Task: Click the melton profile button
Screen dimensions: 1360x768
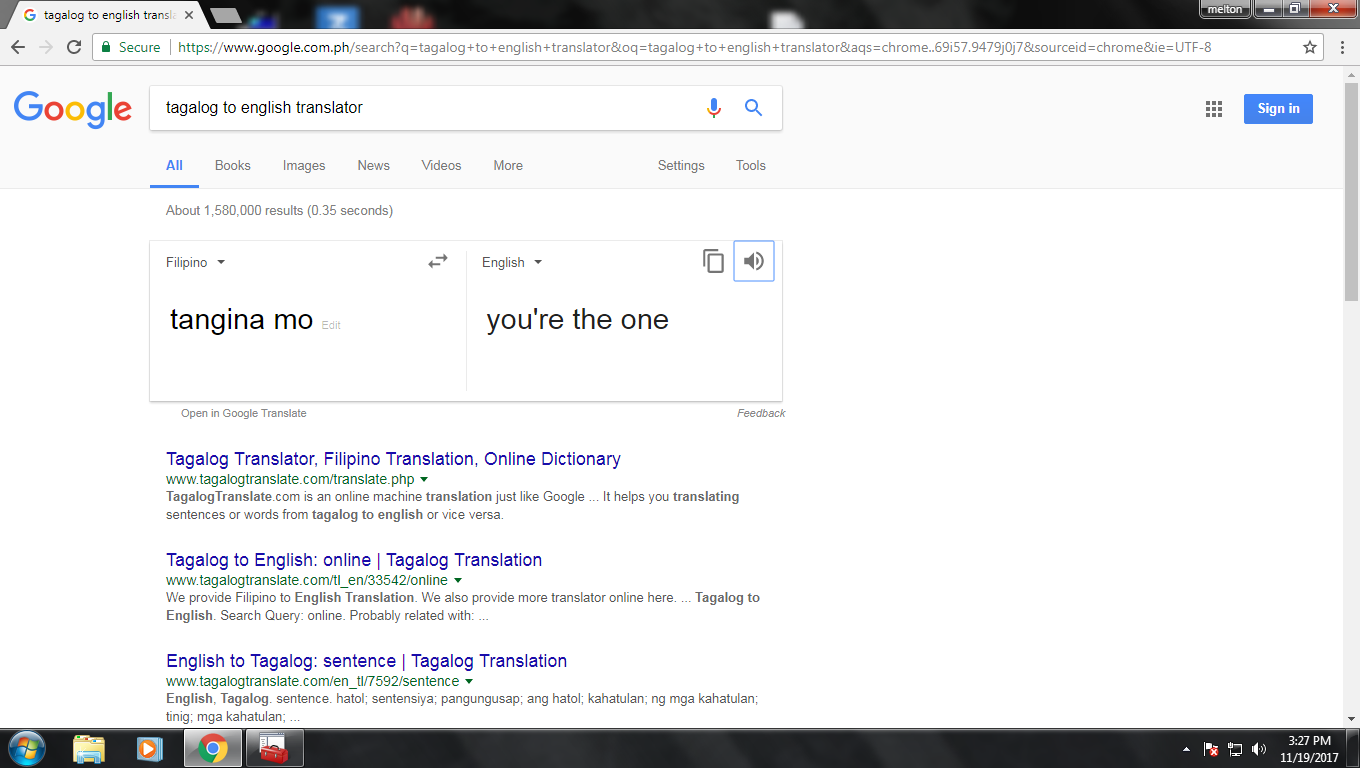Action: 1225,9
